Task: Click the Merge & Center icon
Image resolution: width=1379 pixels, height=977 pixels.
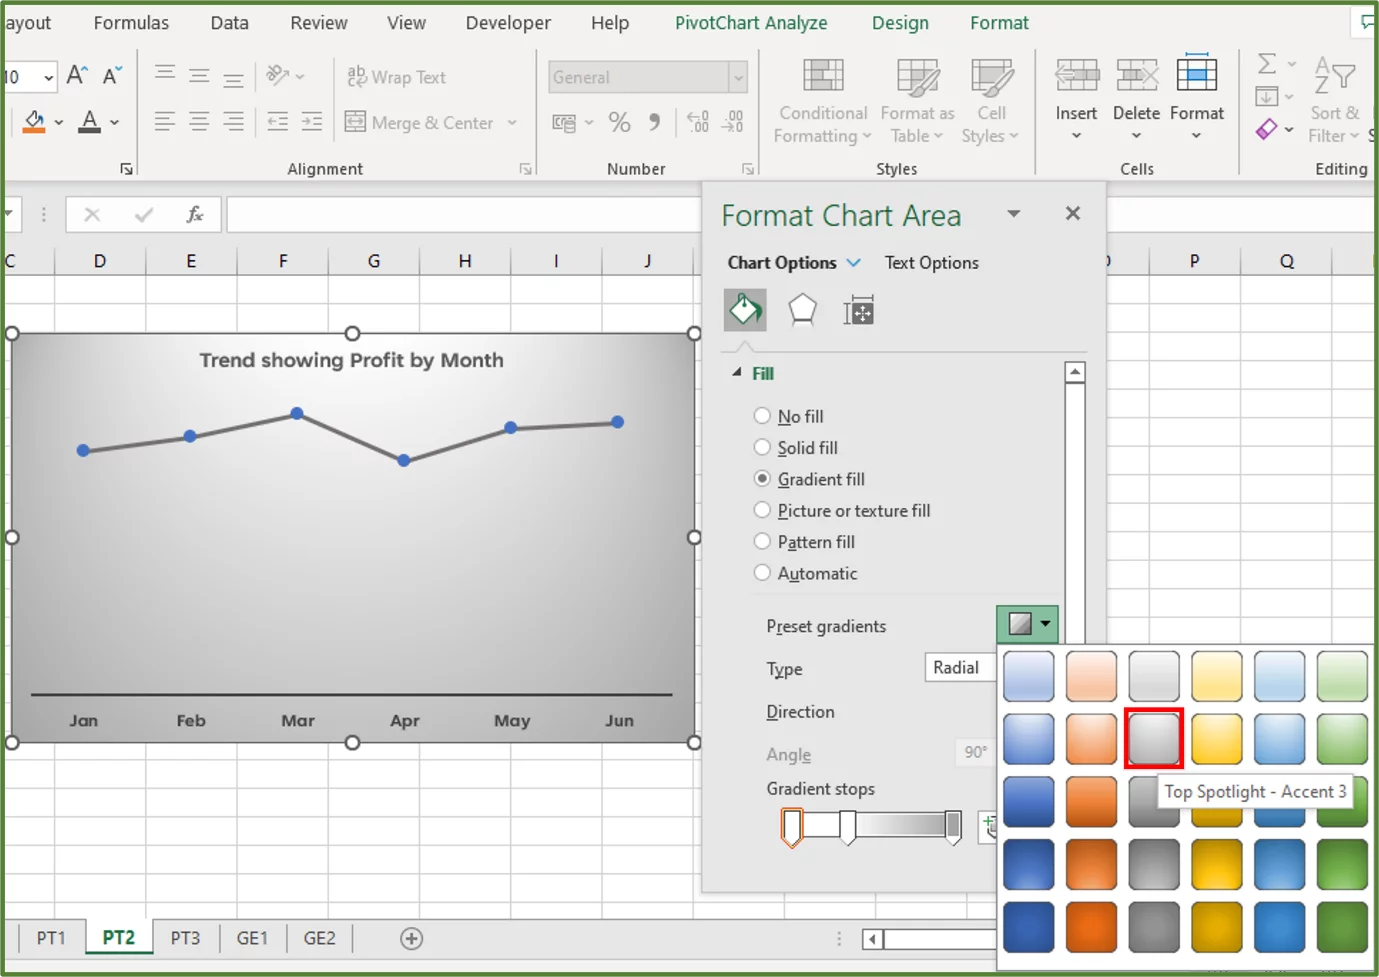Action: pos(355,122)
